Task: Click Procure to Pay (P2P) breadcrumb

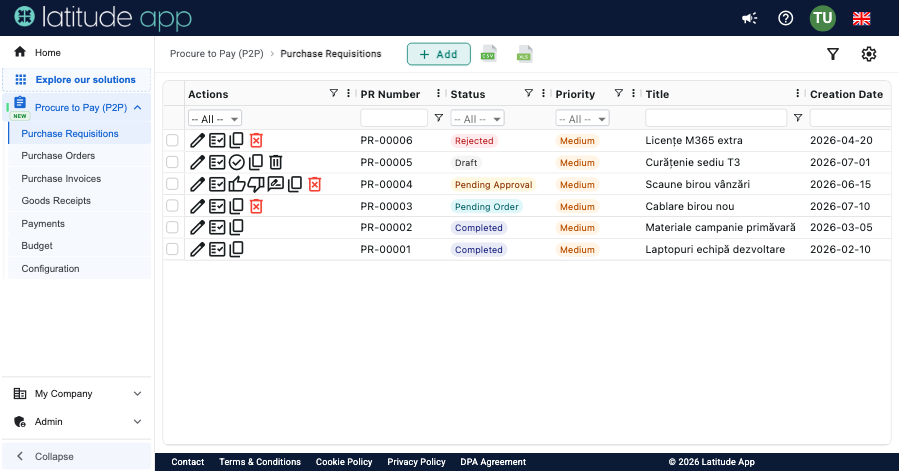Action: click(x=217, y=53)
